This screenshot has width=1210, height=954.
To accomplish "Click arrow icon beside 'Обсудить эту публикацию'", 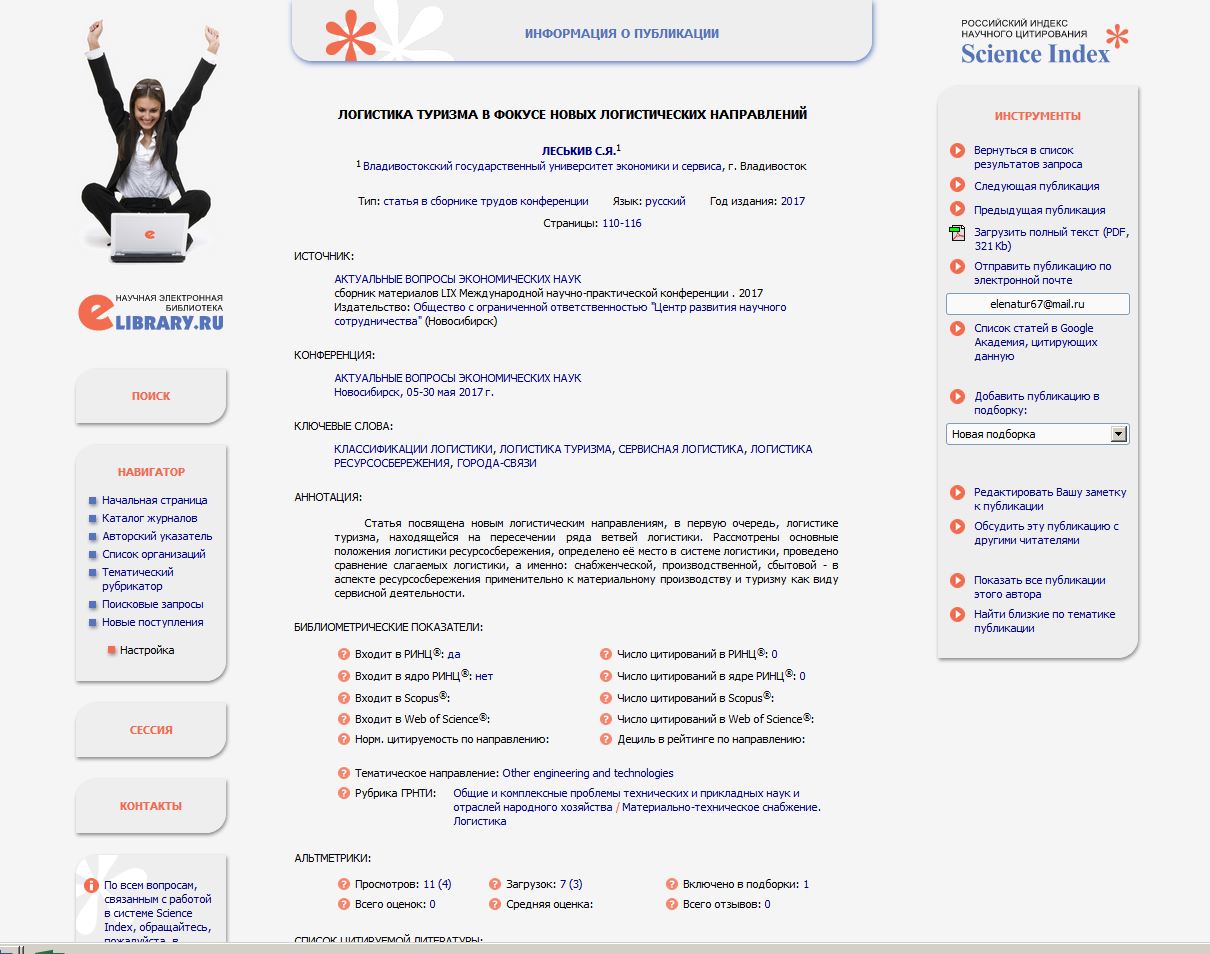I will pyautogui.click(x=957, y=527).
